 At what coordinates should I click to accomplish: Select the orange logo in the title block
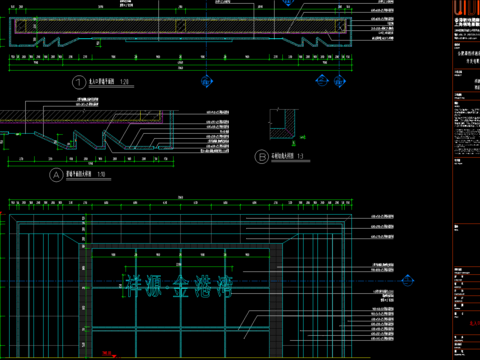pos(467,8)
